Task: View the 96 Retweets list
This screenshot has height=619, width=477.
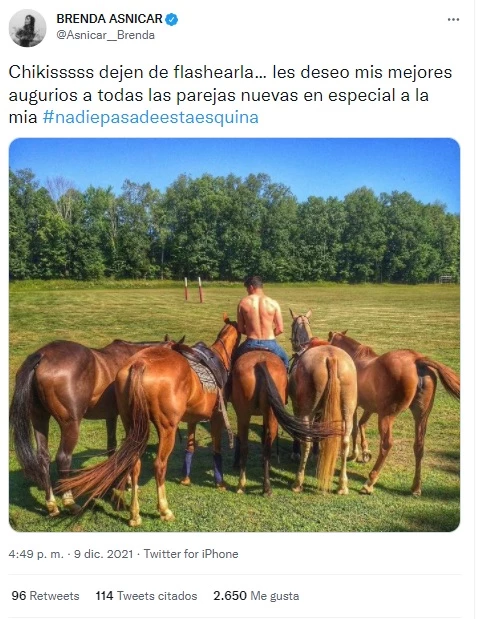Action: pyautogui.click(x=45, y=596)
